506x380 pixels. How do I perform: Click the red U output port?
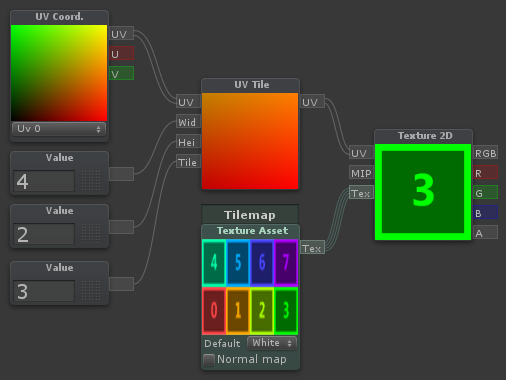(121, 53)
